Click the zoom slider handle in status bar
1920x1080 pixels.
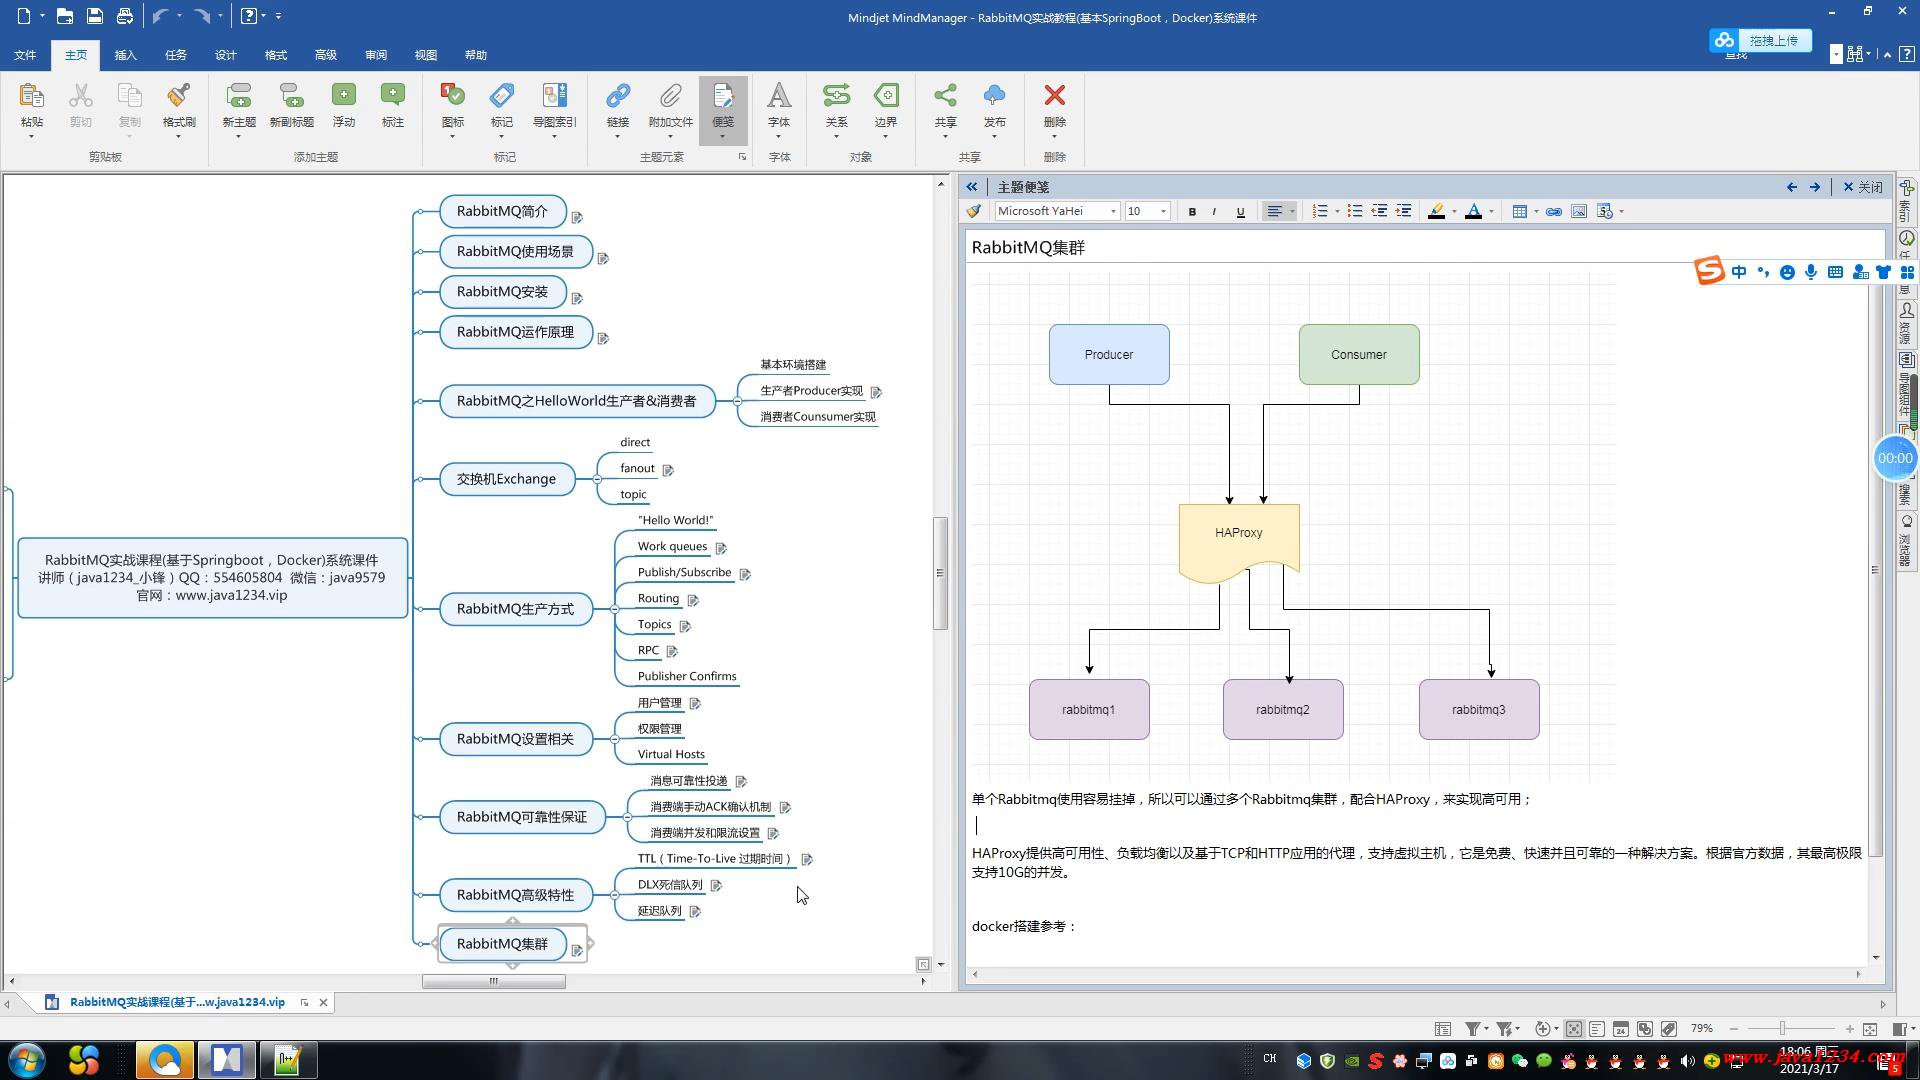(x=1781, y=1029)
